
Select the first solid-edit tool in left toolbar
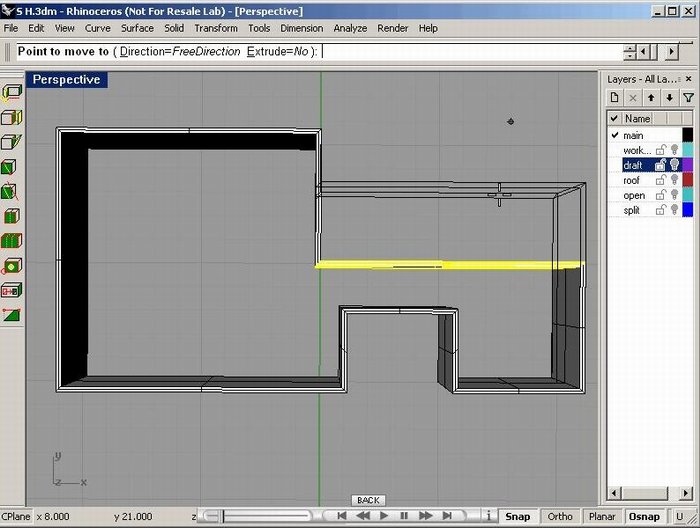tap(12, 93)
